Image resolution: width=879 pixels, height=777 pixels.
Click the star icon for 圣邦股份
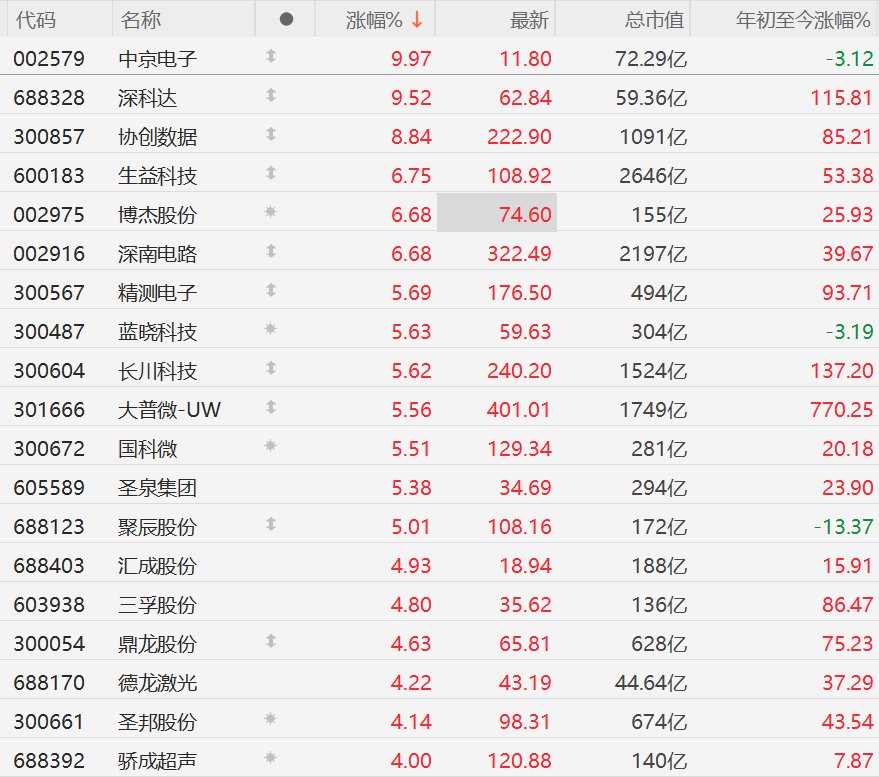[x=271, y=719]
